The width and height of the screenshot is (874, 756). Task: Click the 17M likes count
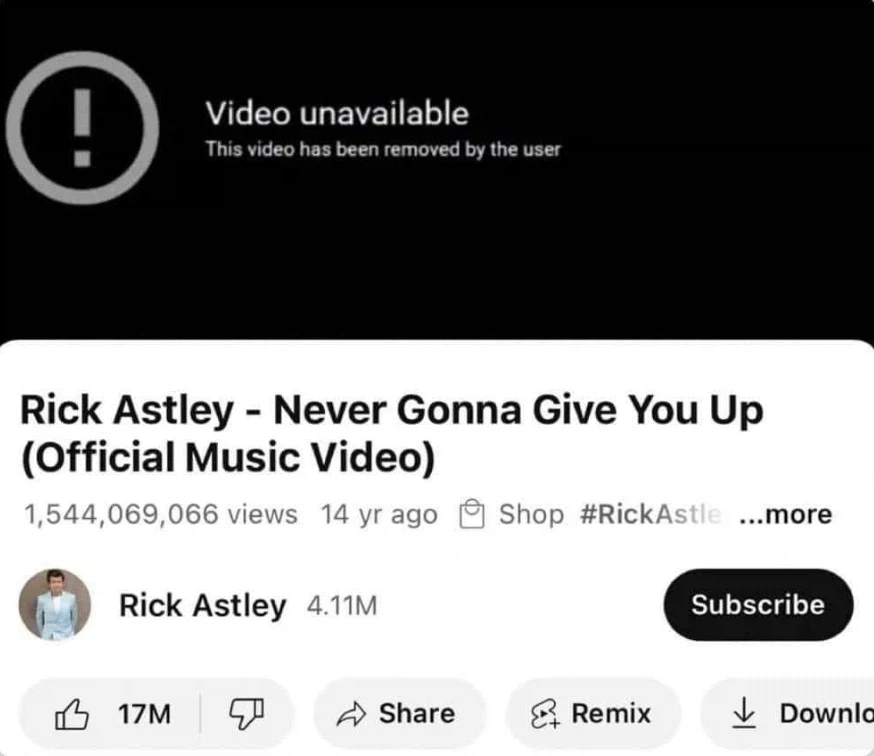[x=144, y=714]
